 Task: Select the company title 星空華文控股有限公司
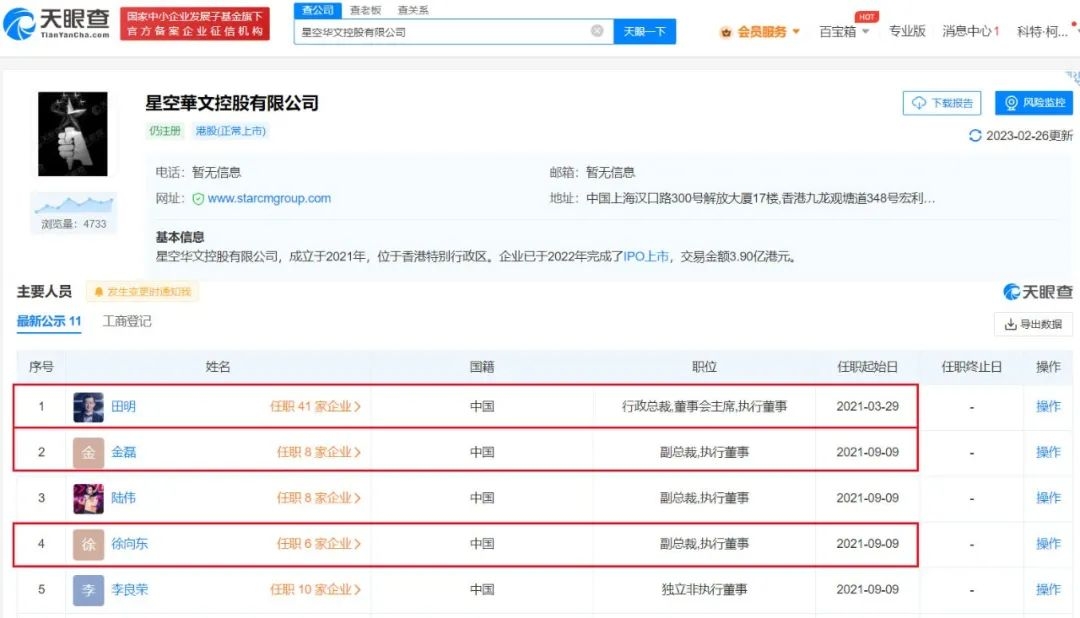(x=231, y=103)
